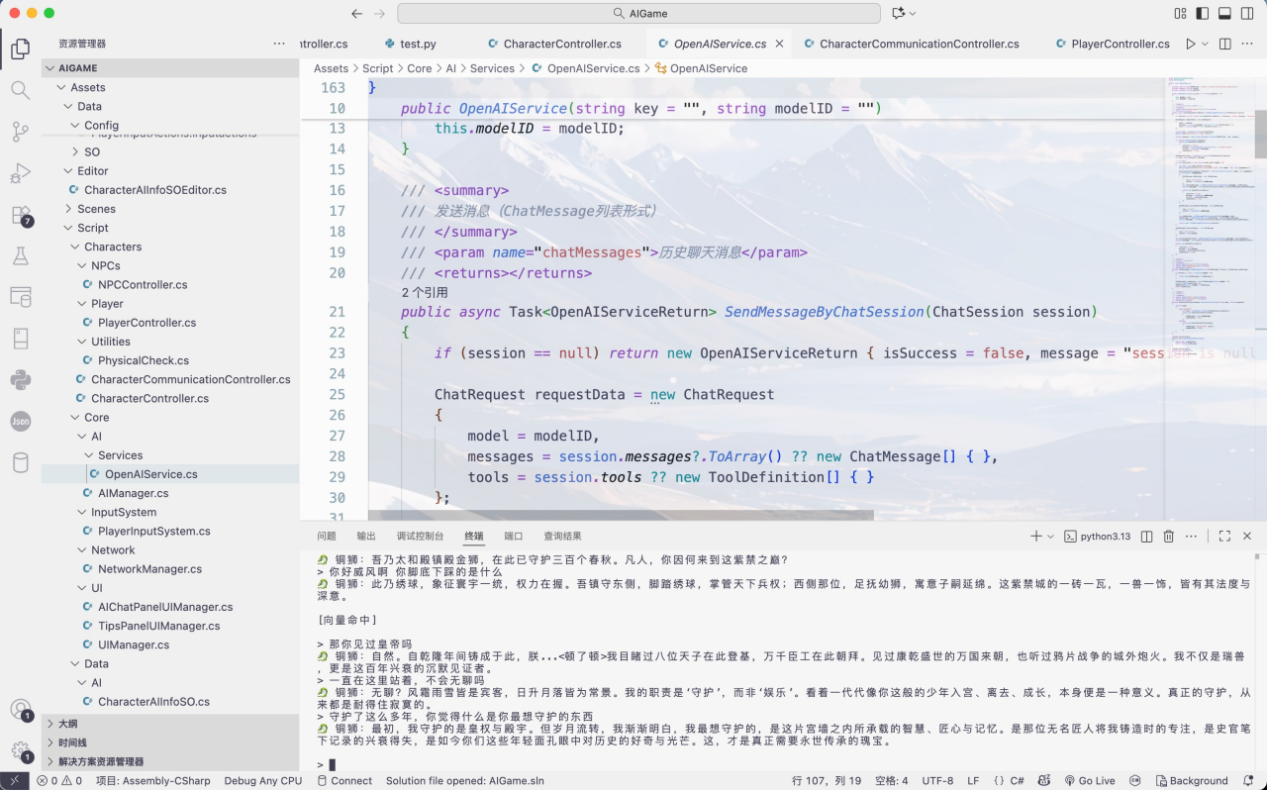This screenshot has width=1267, height=790.
Task: Click the AIGame search box in the title bar
Action: (x=639, y=13)
